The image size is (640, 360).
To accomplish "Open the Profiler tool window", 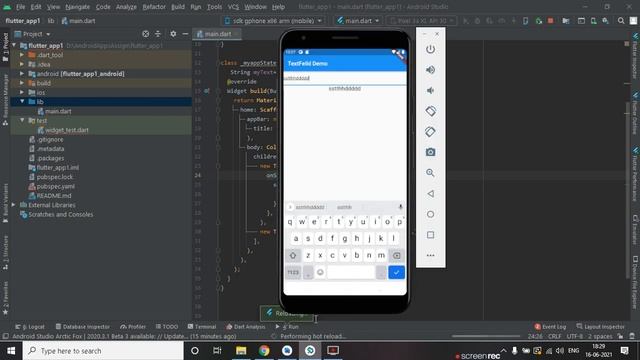I will tap(133, 327).
